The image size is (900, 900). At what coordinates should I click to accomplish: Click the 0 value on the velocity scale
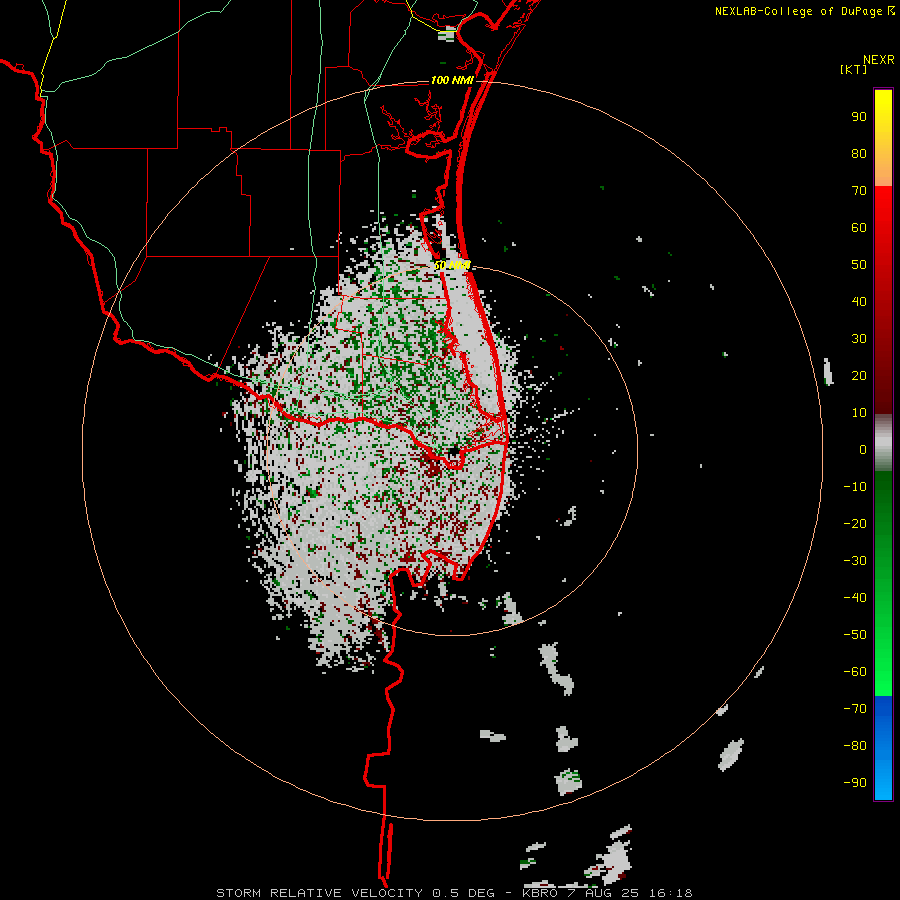click(x=863, y=449)
